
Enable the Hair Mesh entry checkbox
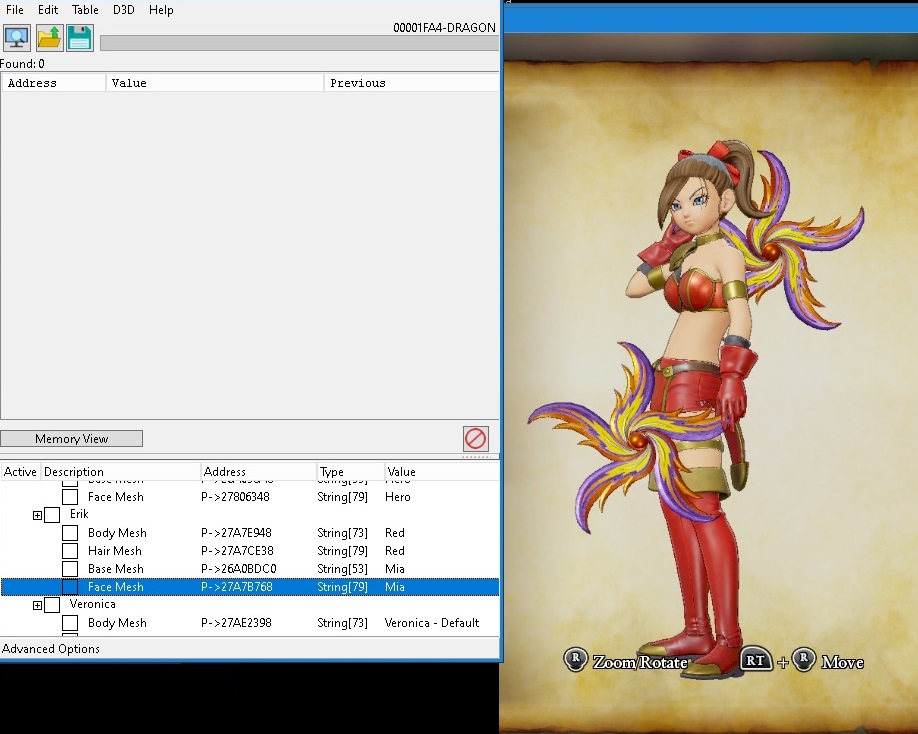tap(70, 551)
